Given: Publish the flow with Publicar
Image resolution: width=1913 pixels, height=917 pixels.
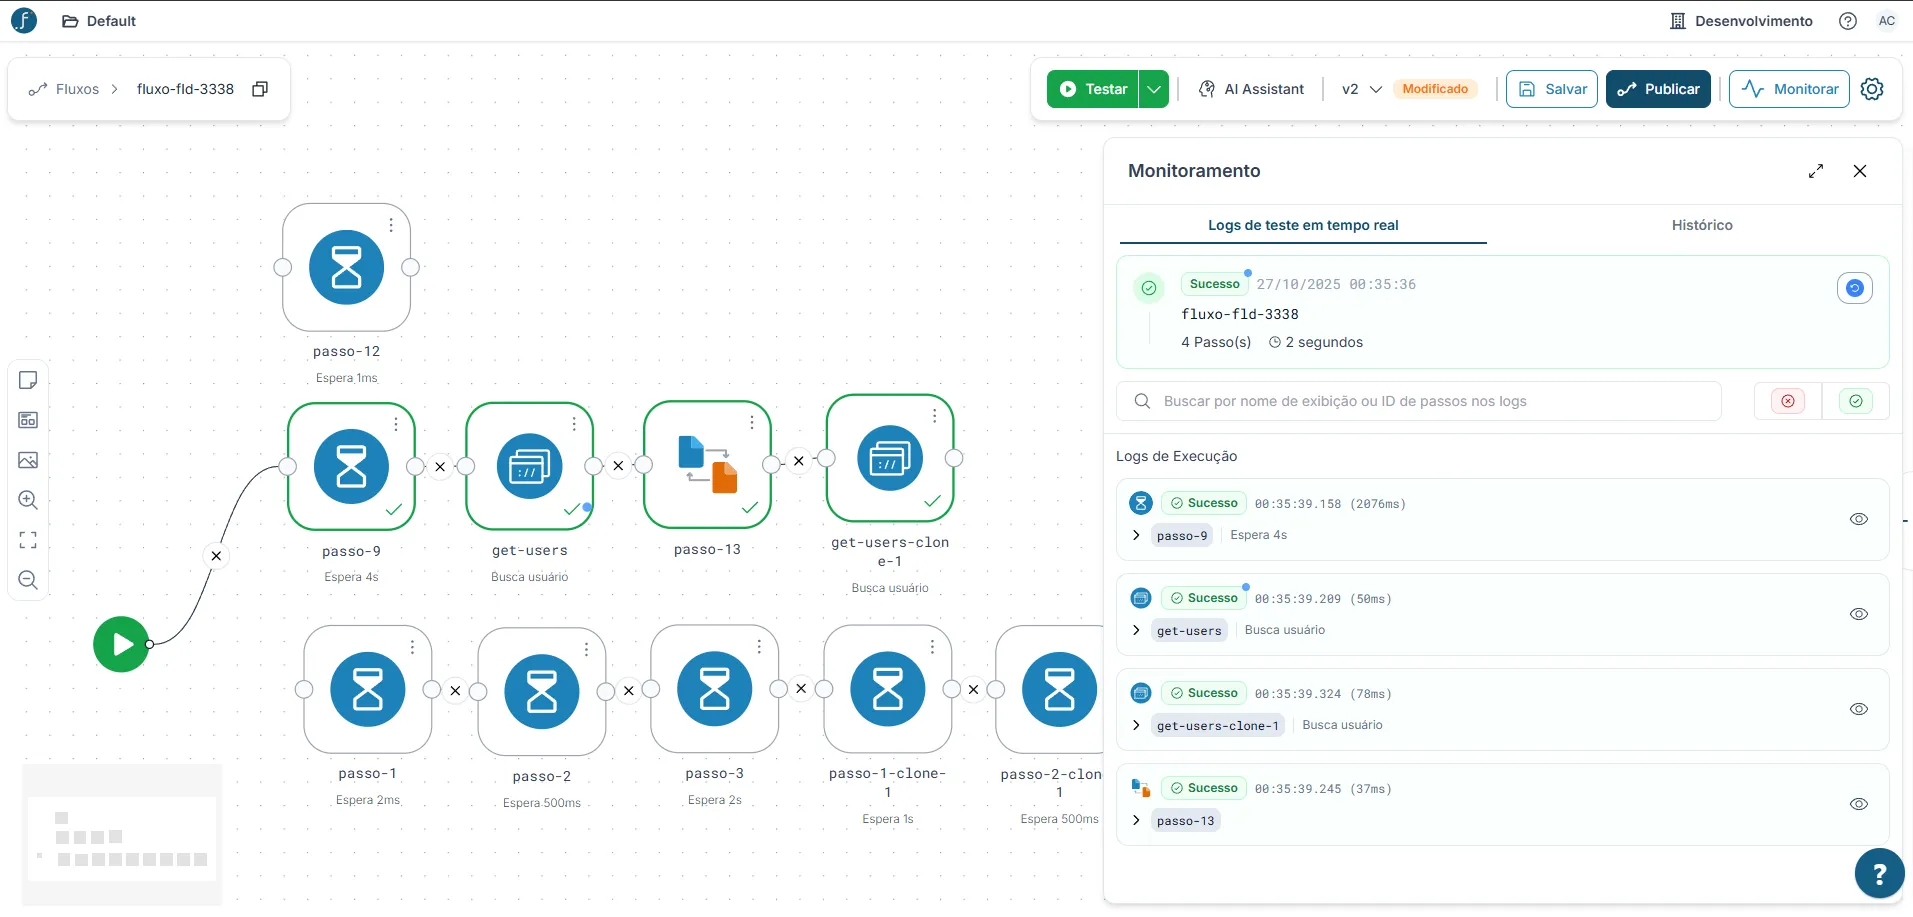Looking at the screenshot, I should click(1658, 89).
